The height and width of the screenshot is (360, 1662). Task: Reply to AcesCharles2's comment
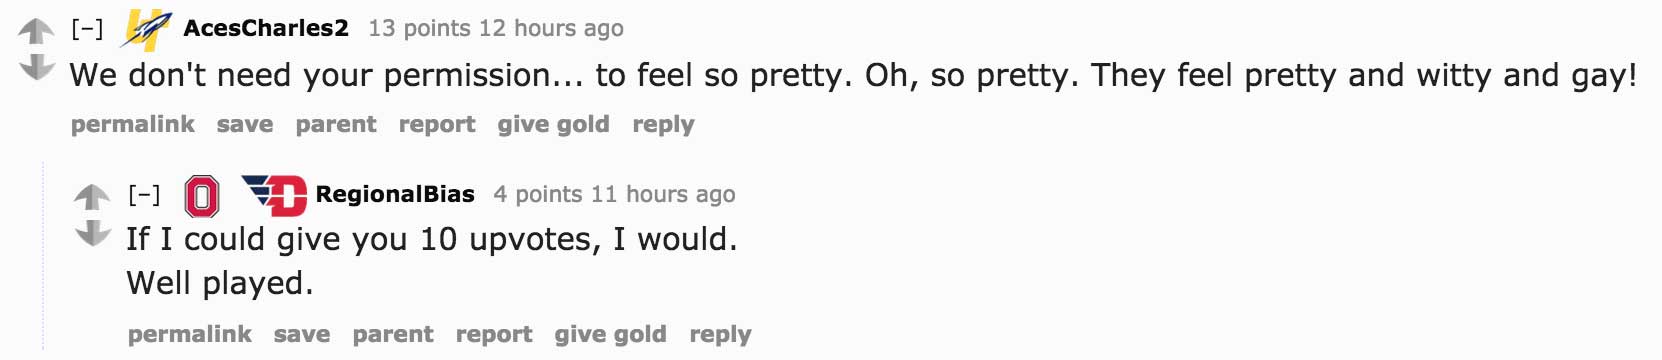point(663,125)
